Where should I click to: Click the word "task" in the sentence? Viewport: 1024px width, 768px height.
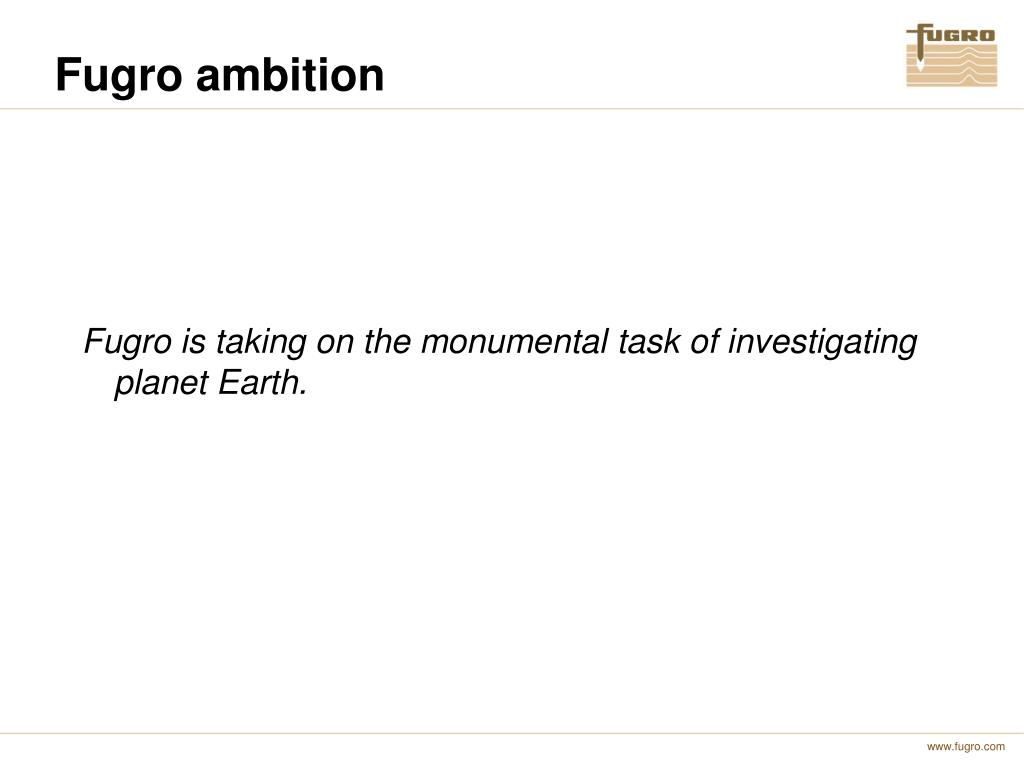tap(649, 342)
